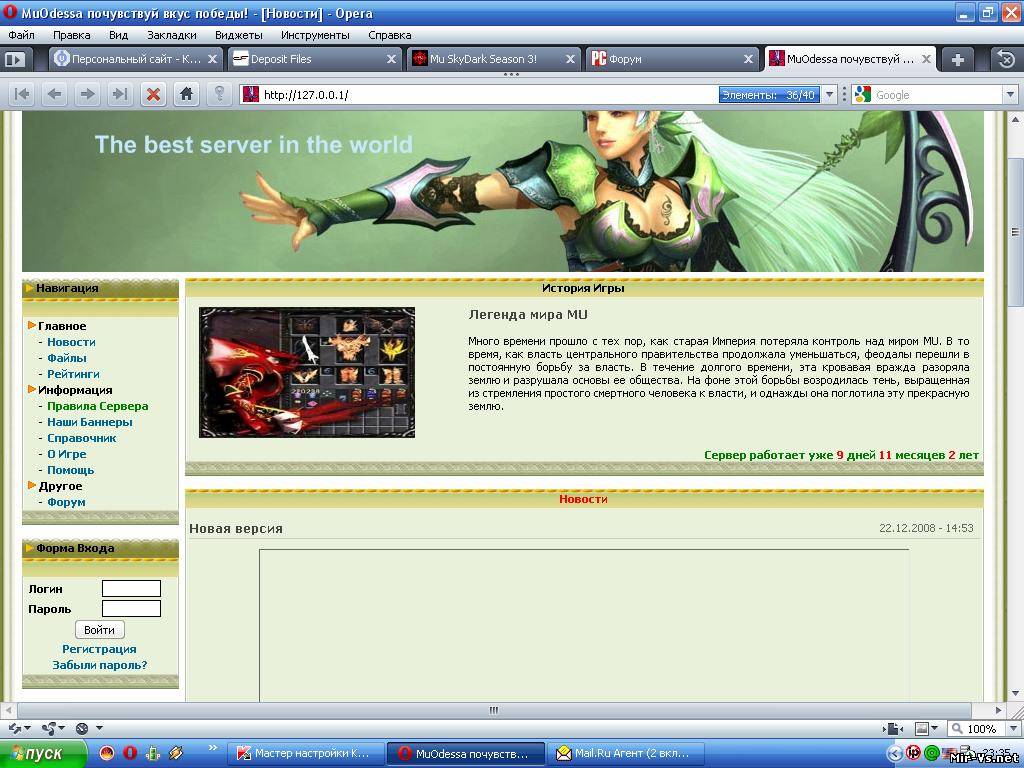Open the Файл menu
The image size is (1024, 768).
(x=22, y=35)
